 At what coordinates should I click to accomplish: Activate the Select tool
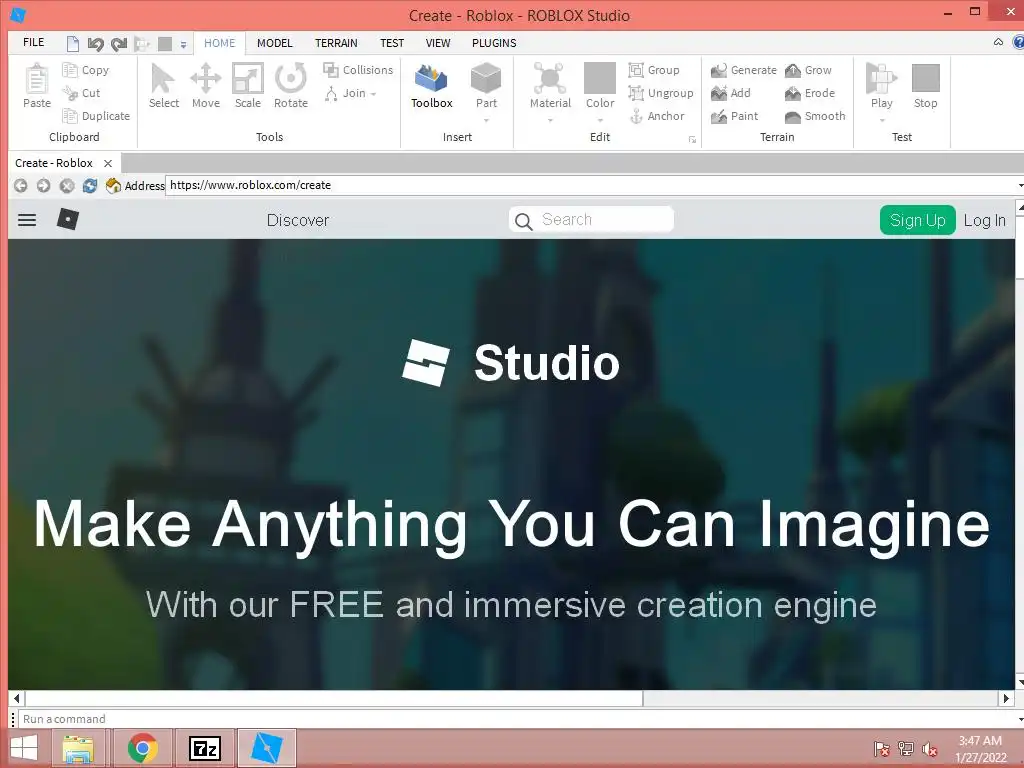(163, 86)
